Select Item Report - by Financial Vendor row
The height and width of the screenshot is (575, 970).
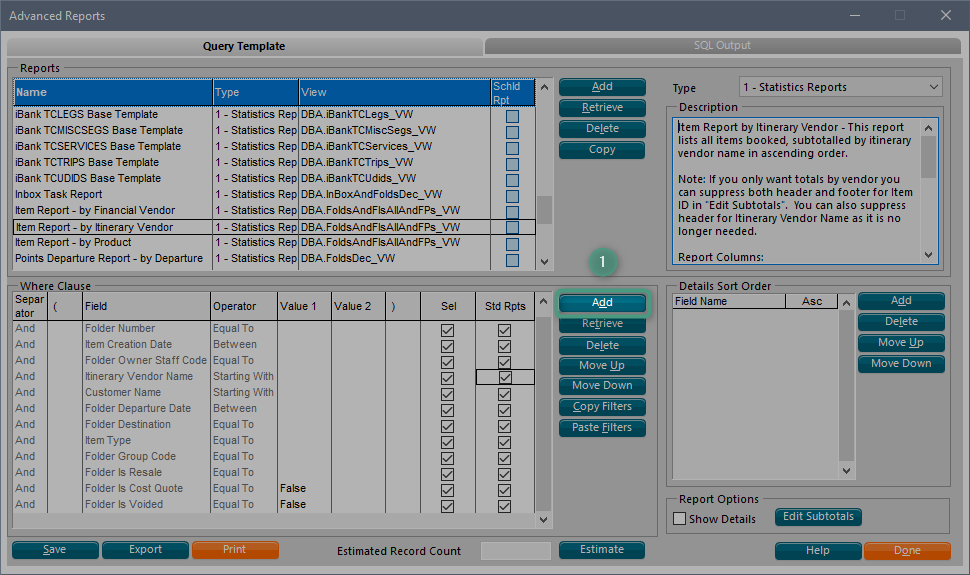[274, 210]
